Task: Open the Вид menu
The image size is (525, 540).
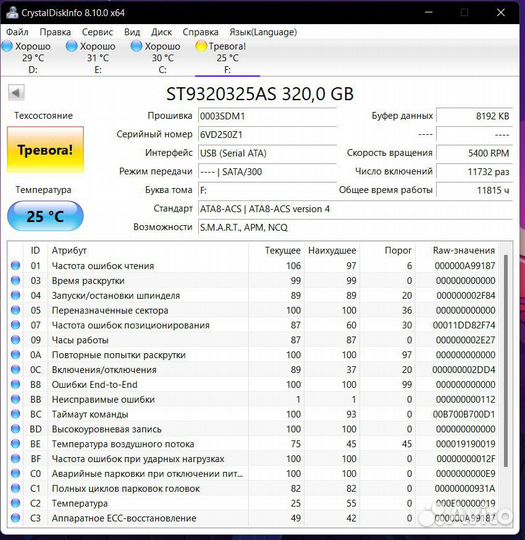Action: 132,32
